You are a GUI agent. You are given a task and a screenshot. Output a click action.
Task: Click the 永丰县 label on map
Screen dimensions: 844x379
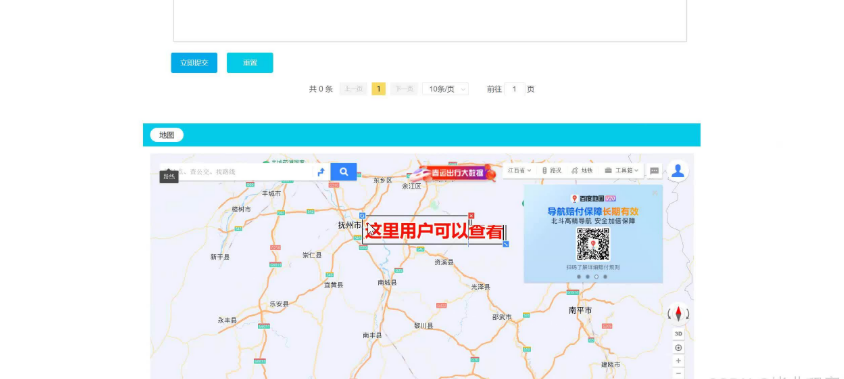[x=227, y=320]
